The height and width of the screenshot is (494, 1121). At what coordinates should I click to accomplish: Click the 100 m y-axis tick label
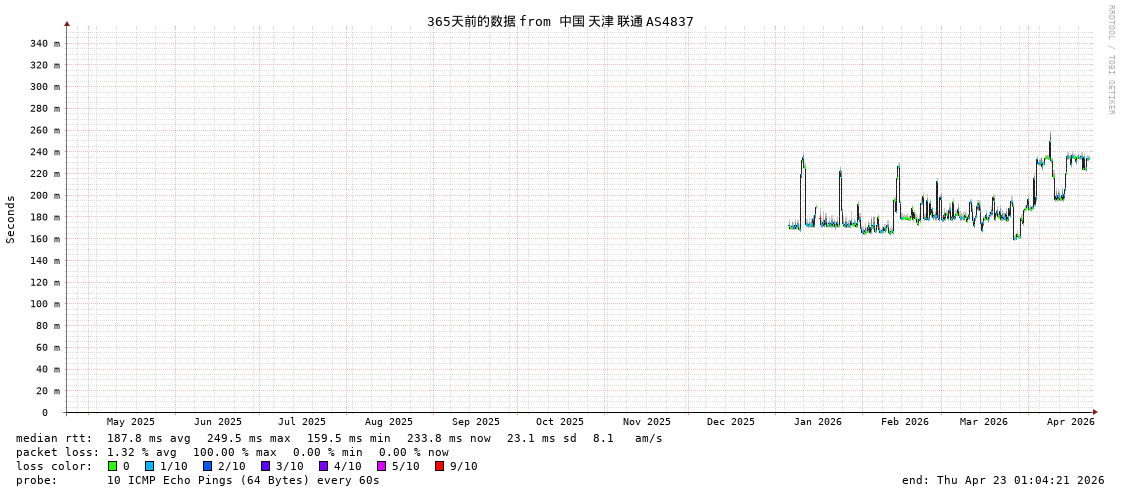(x=44, y=304)
